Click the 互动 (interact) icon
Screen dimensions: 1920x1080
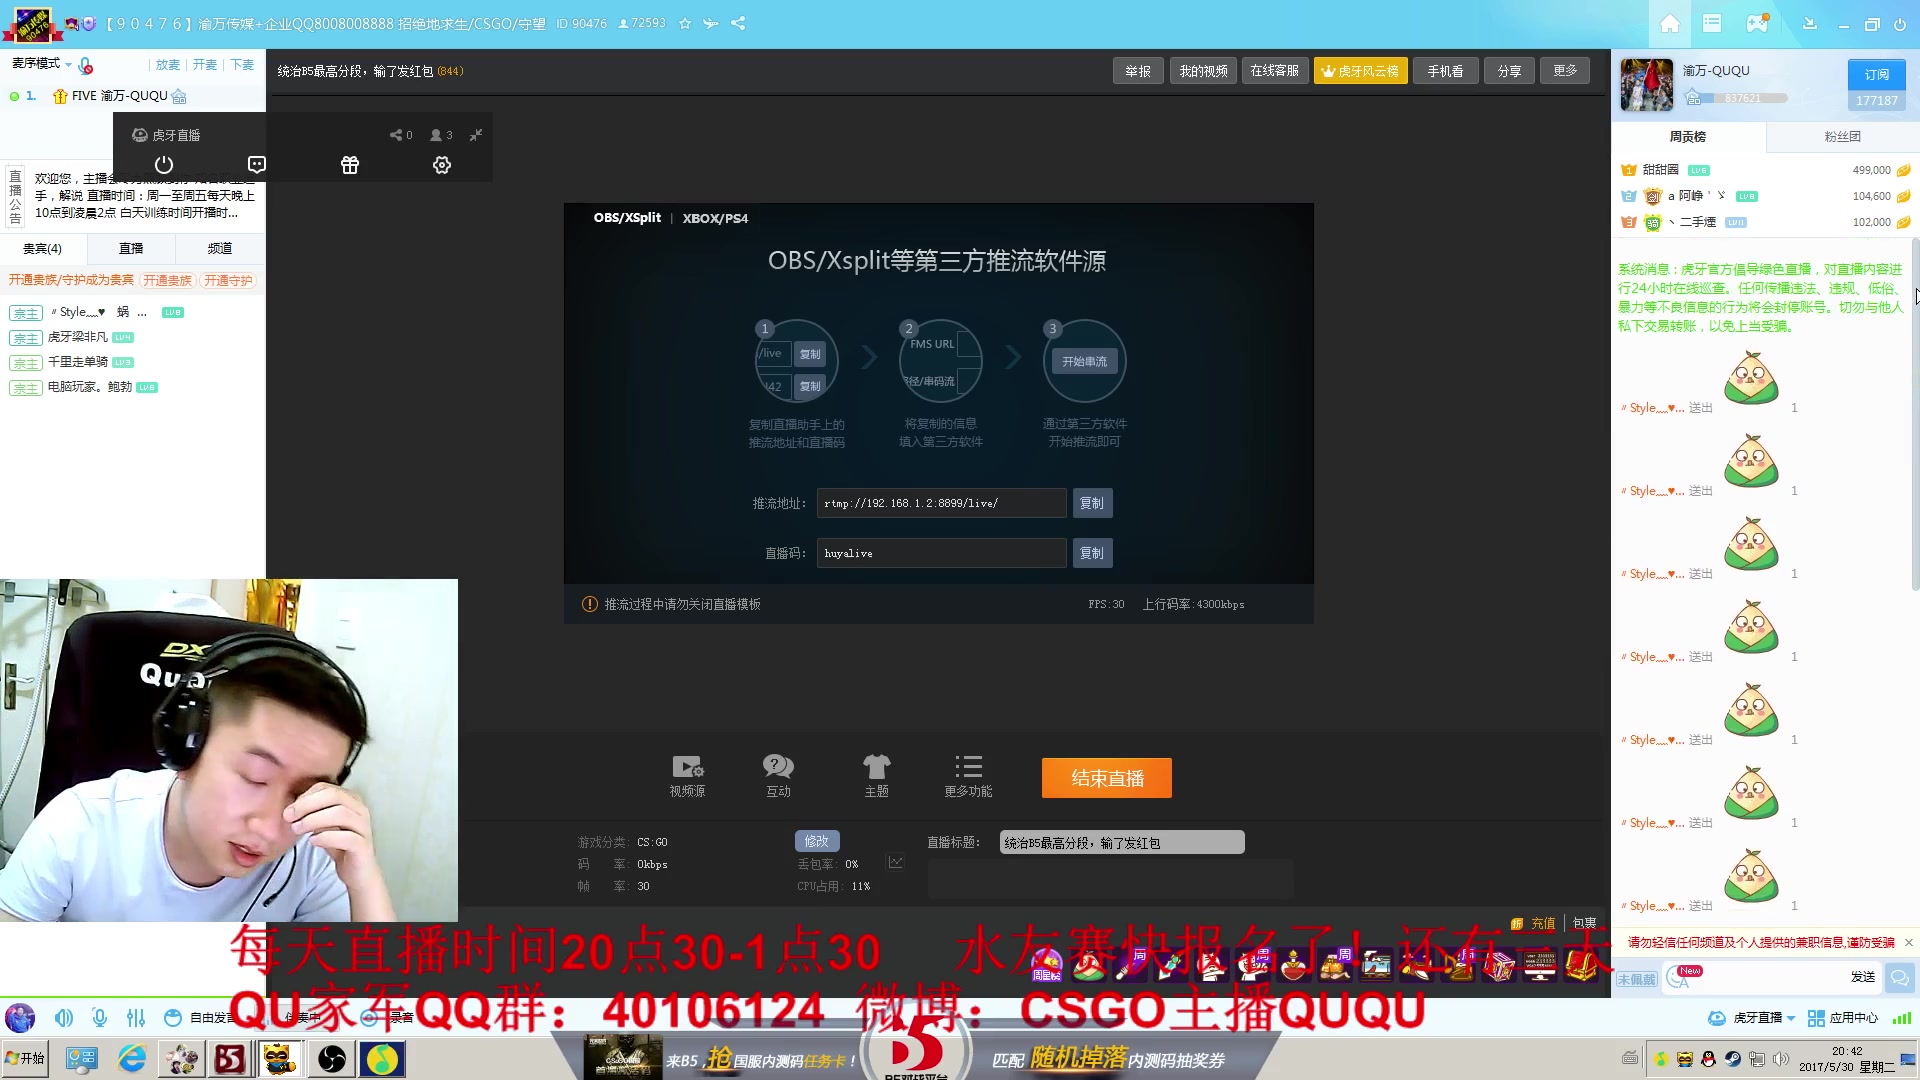coord(778,775)
